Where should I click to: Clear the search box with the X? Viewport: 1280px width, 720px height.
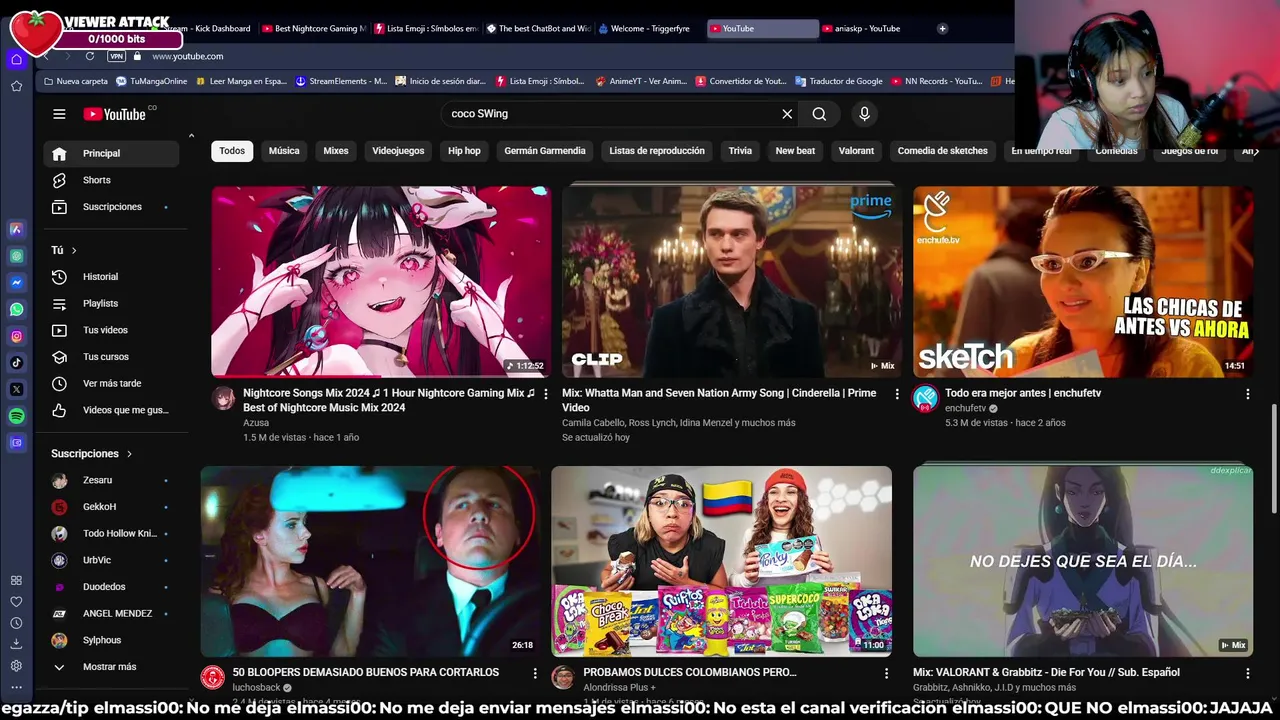787,114
